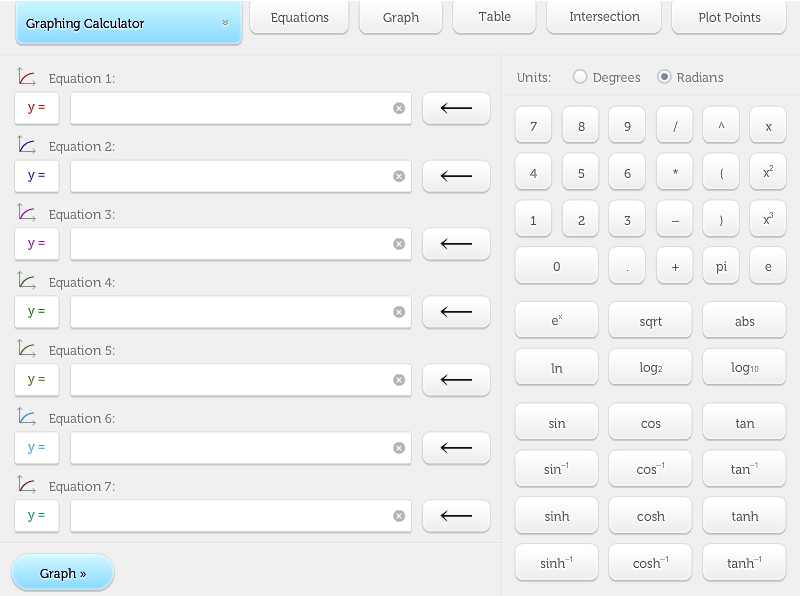This screenshot has width=801, height=596.
Task: Clear the Equation 1 input field
Action: 399,108
